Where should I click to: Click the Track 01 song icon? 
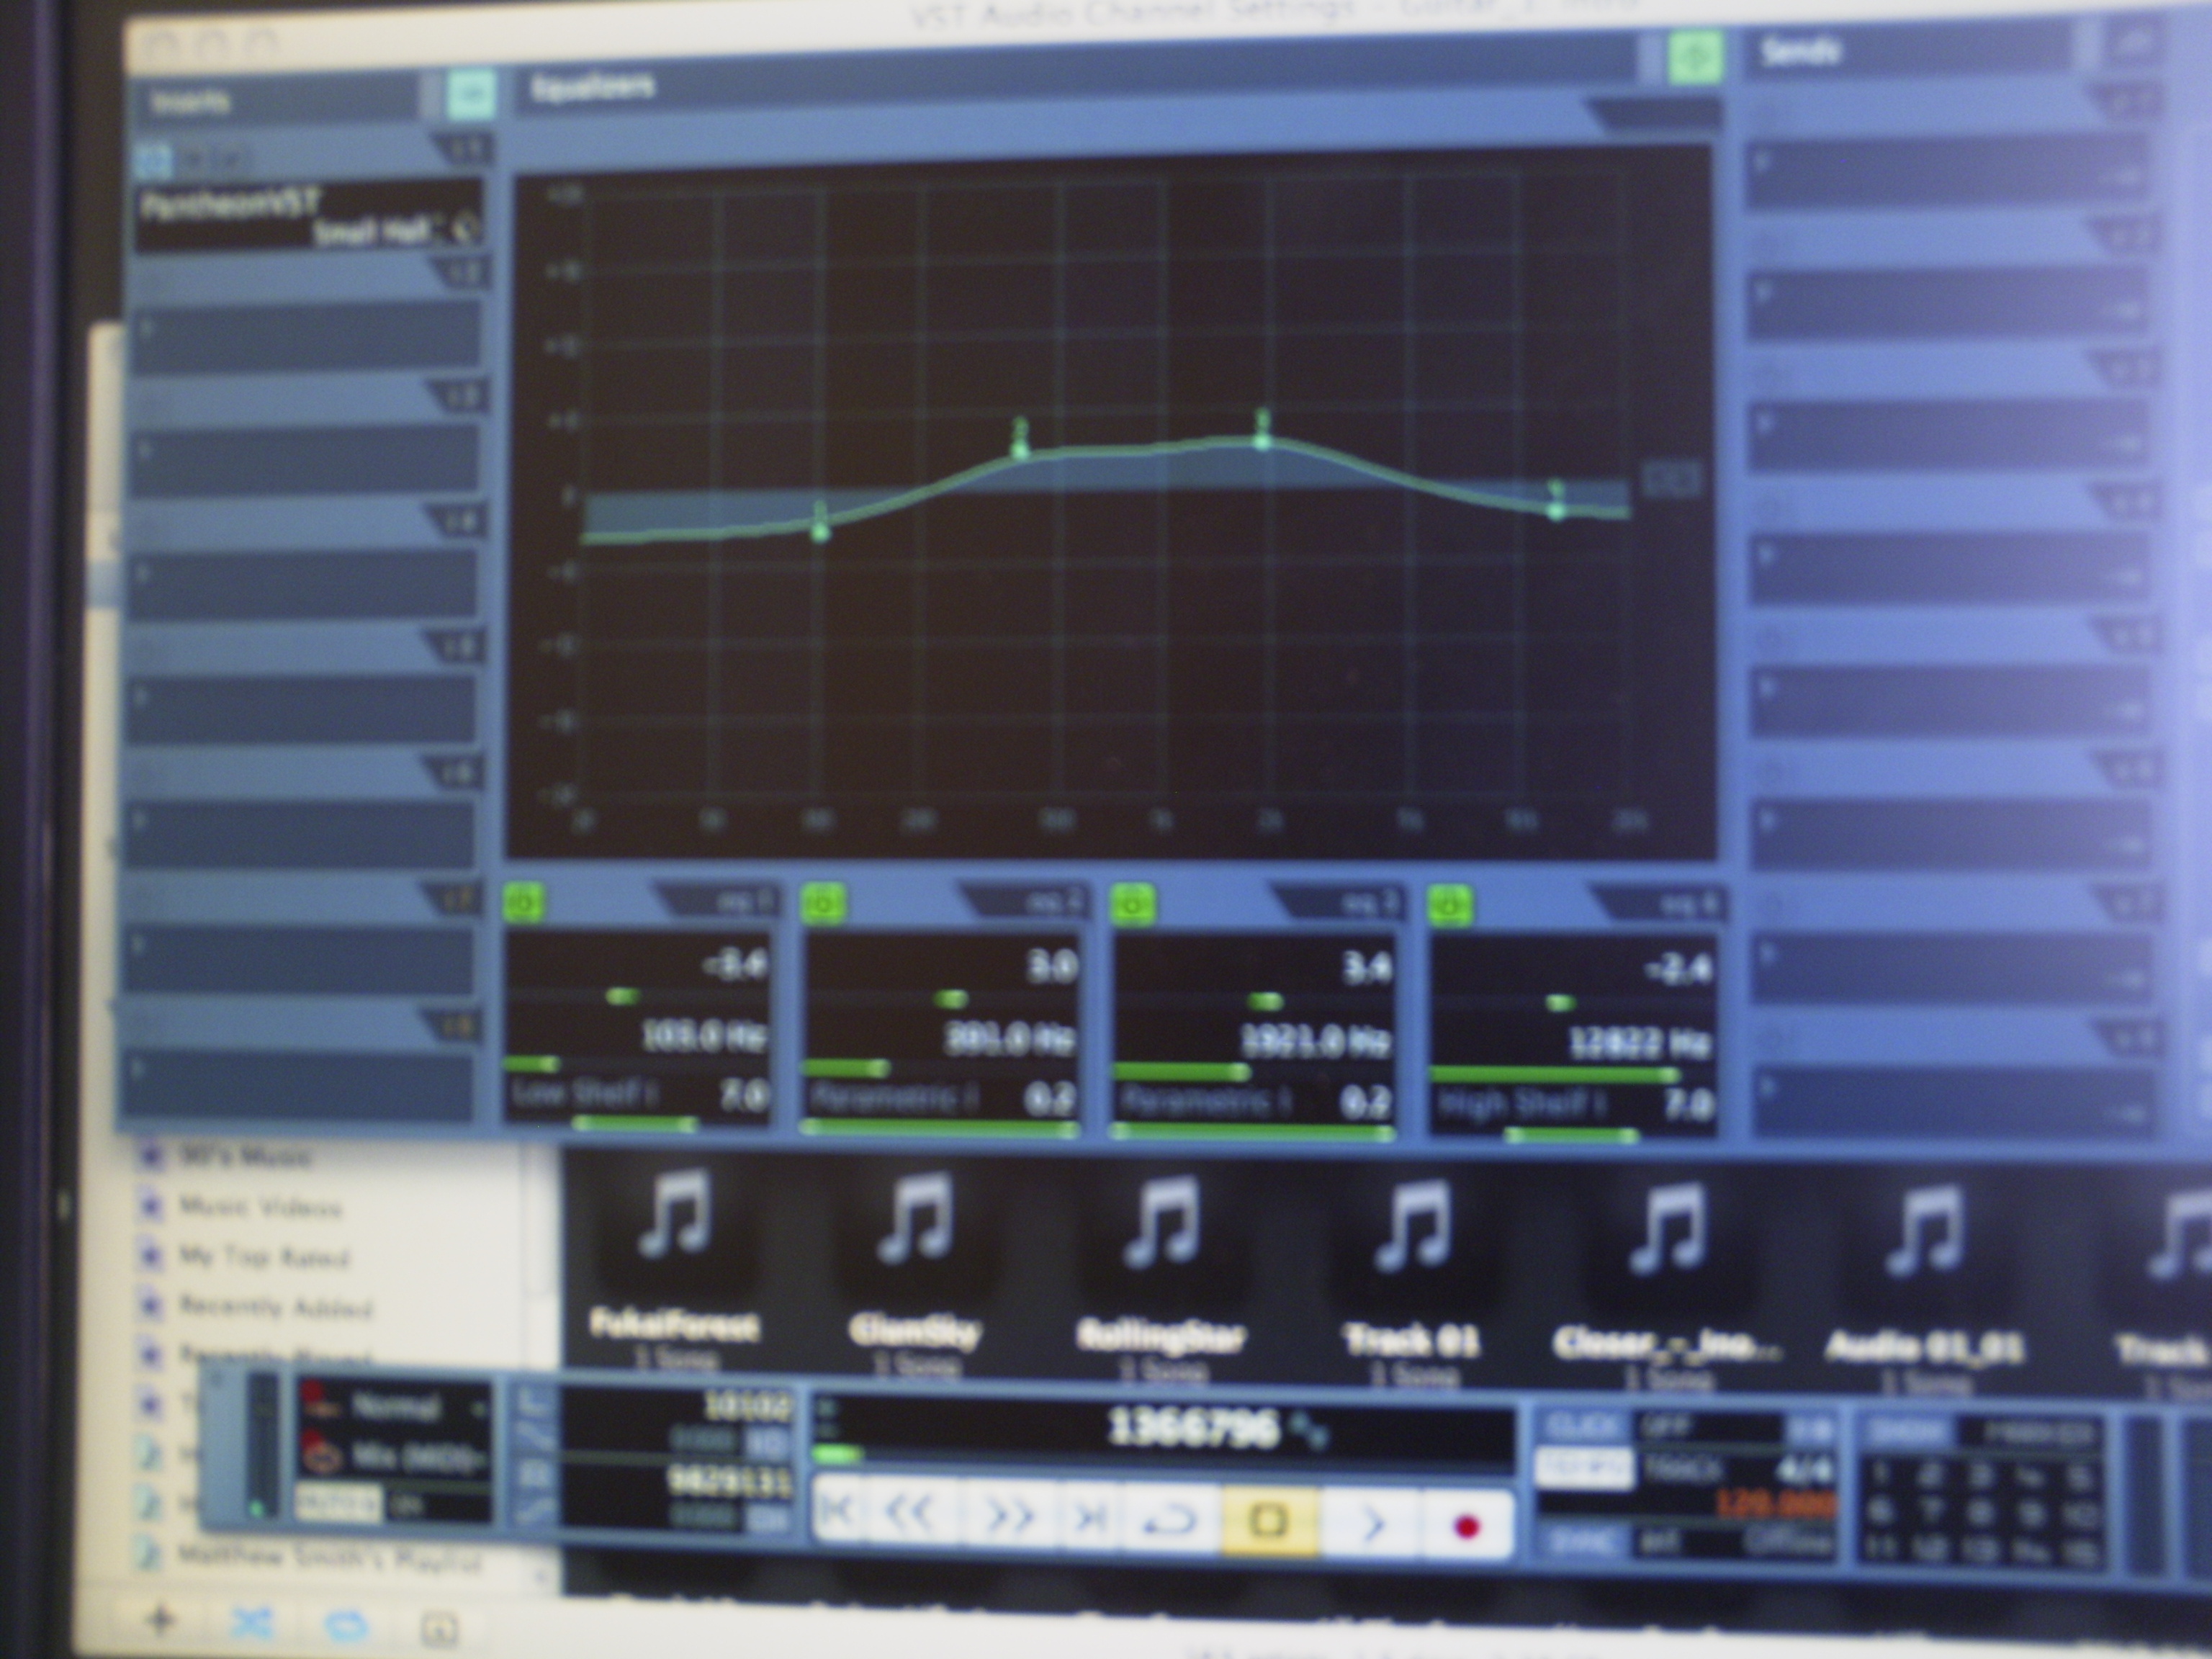click(1412, 1228)
